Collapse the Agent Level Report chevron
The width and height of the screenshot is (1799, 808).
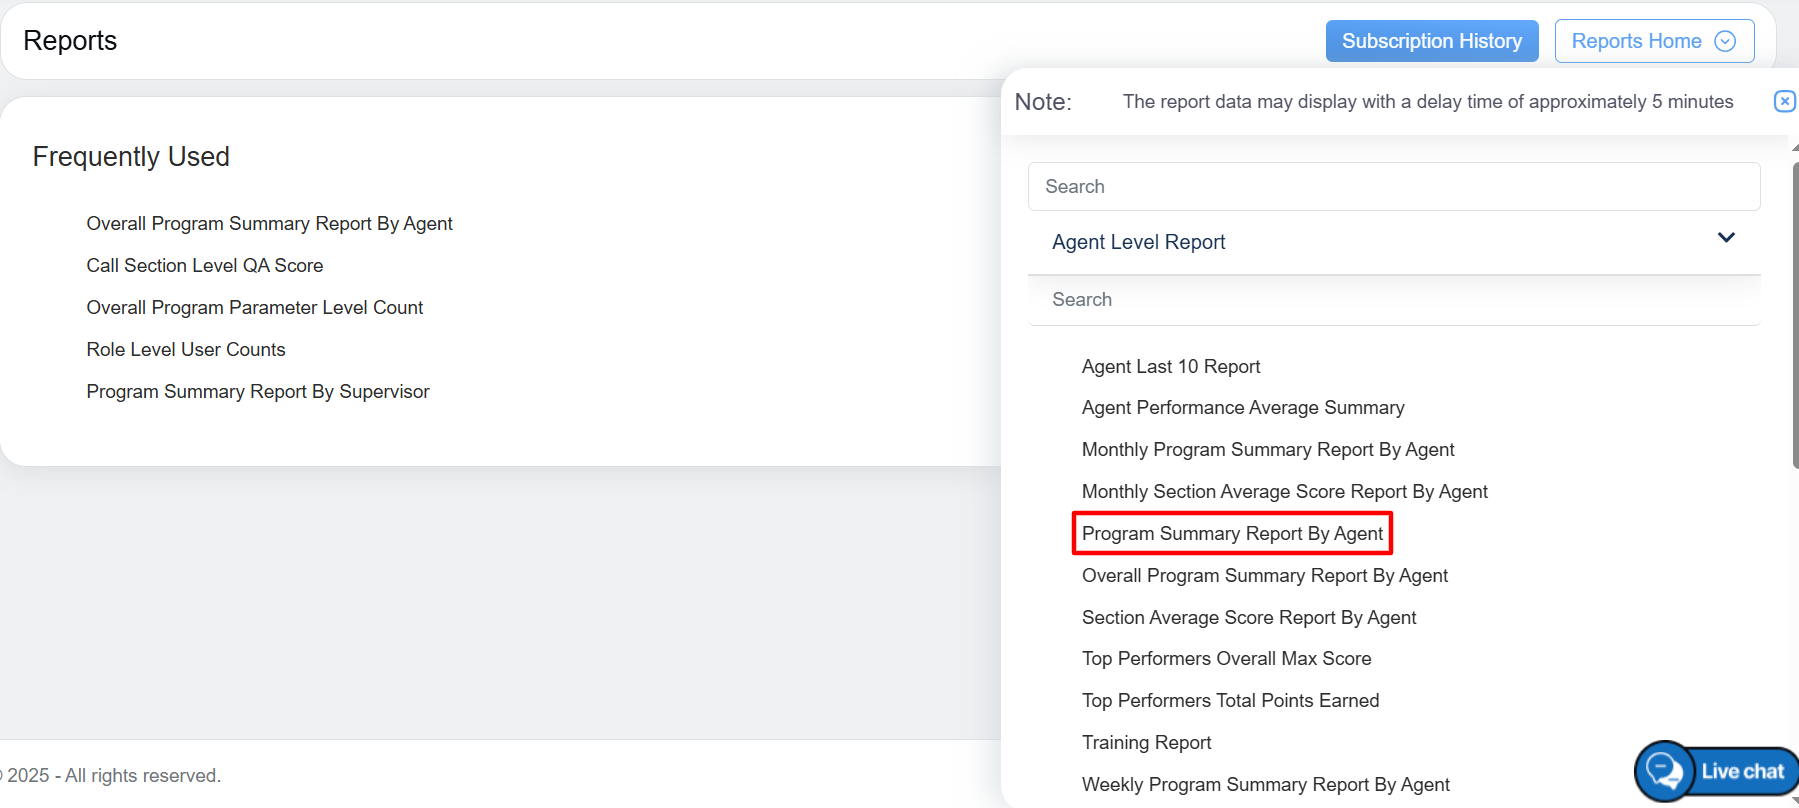coord(1726,238)
